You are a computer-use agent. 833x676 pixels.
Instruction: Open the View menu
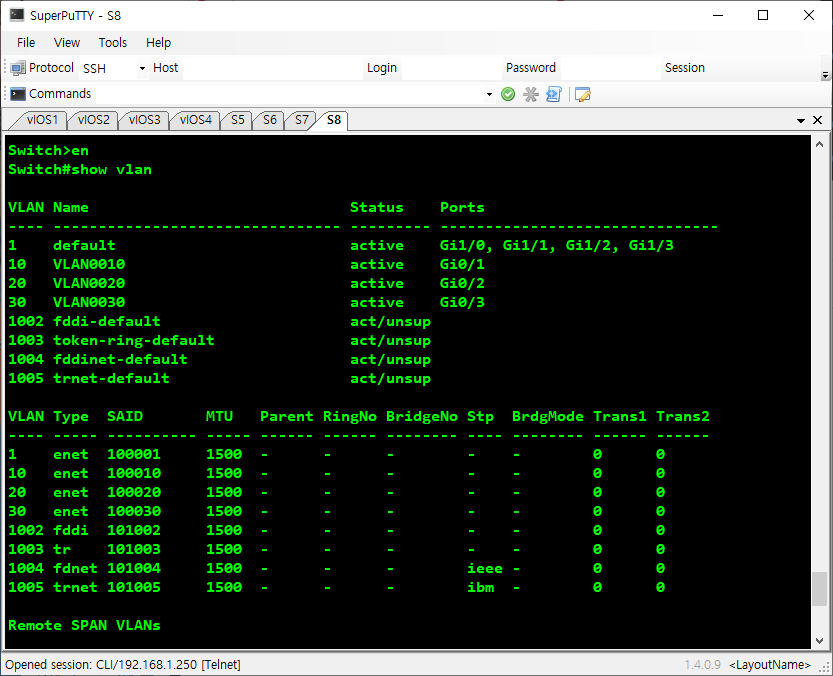67,43
